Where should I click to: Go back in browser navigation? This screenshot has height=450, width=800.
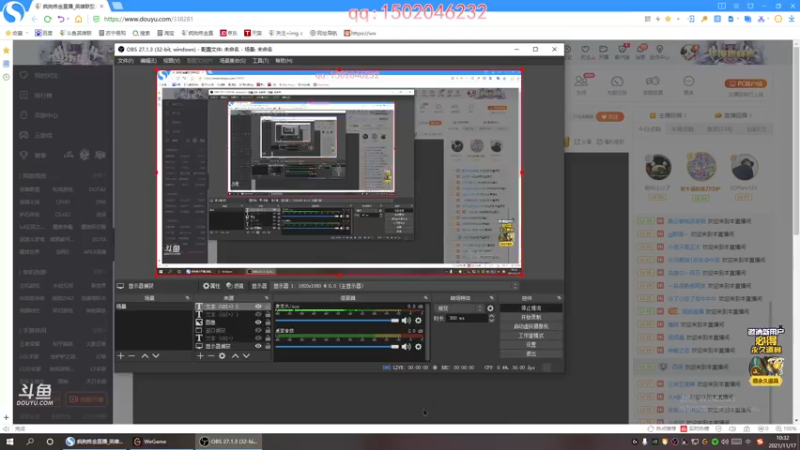click(34, 19)
